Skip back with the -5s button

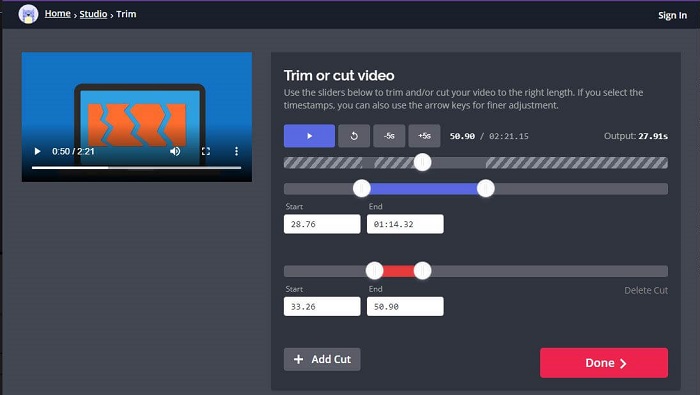389,136
